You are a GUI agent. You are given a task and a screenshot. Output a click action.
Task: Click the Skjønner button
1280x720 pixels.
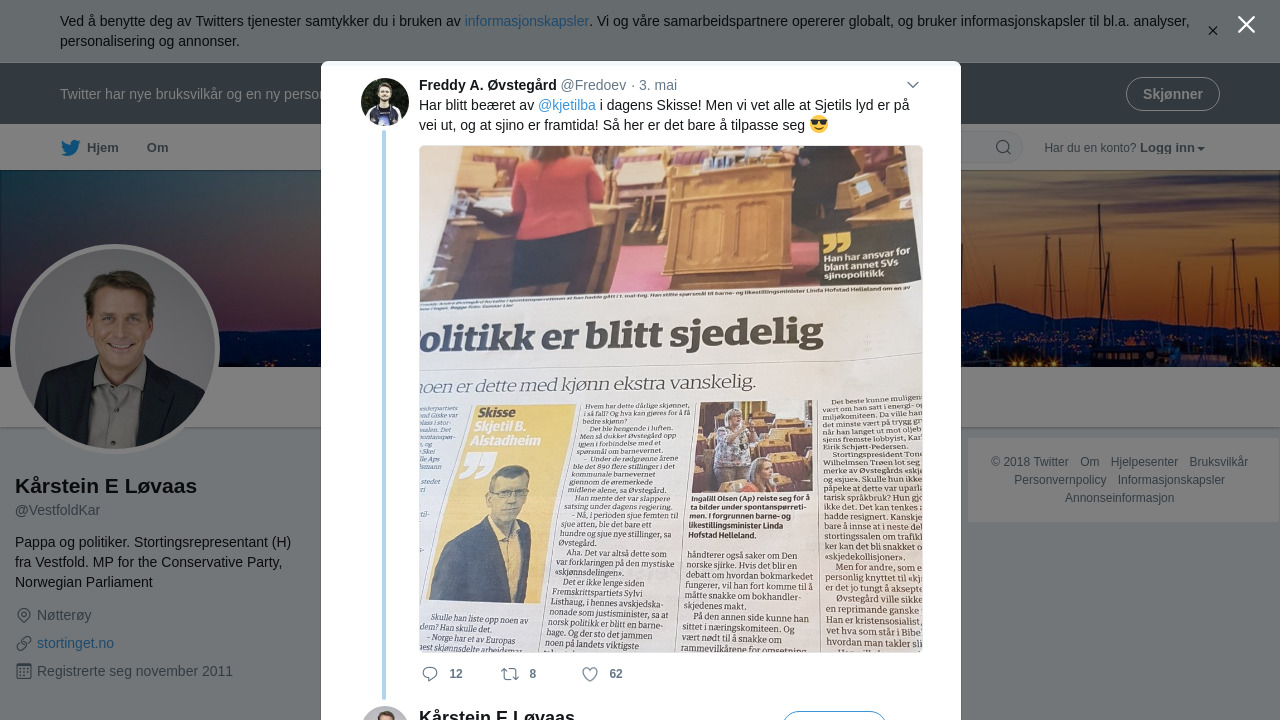tap(1173, 94)
